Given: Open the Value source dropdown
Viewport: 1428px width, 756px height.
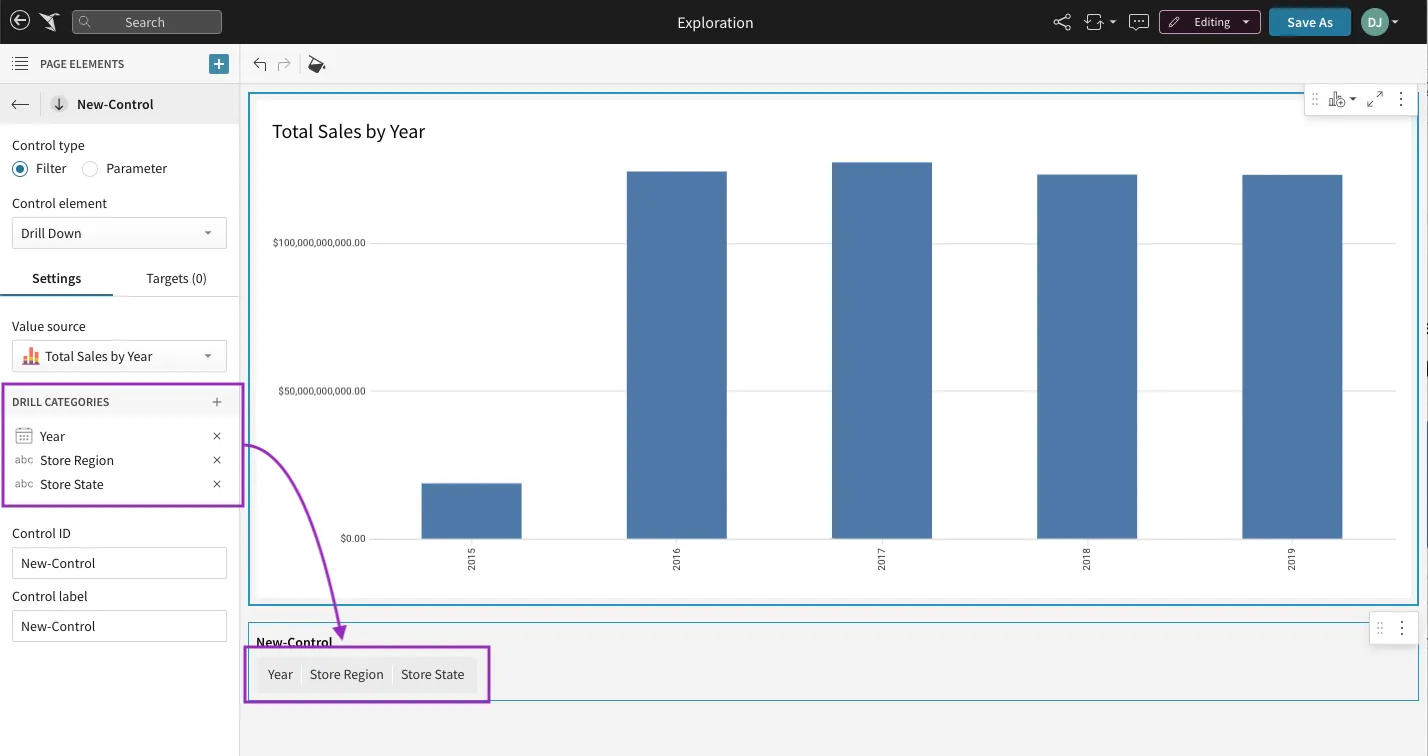Looking at the screenshot, I should (x=119, y=356).
